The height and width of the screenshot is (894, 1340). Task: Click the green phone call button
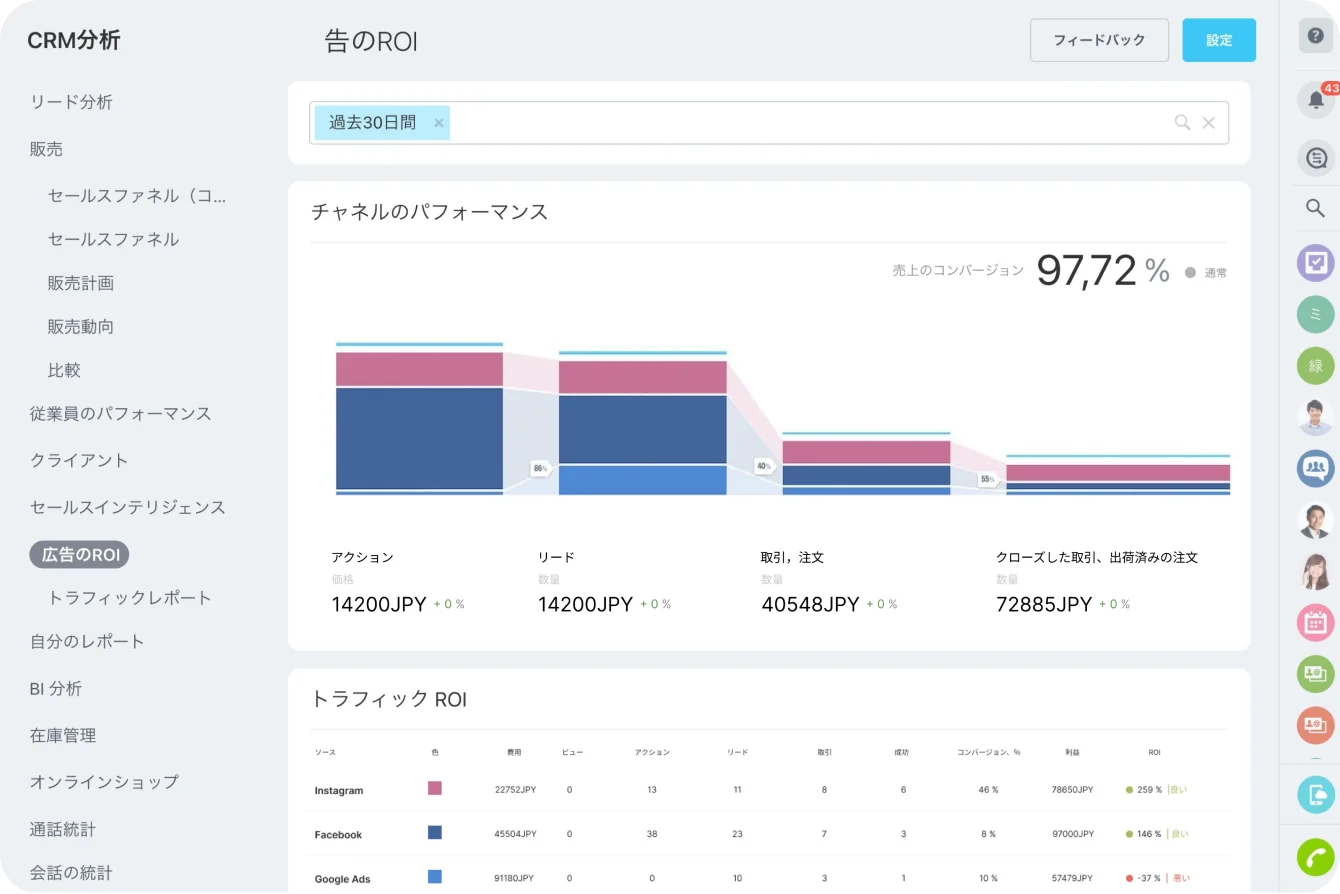[1316, 857]
